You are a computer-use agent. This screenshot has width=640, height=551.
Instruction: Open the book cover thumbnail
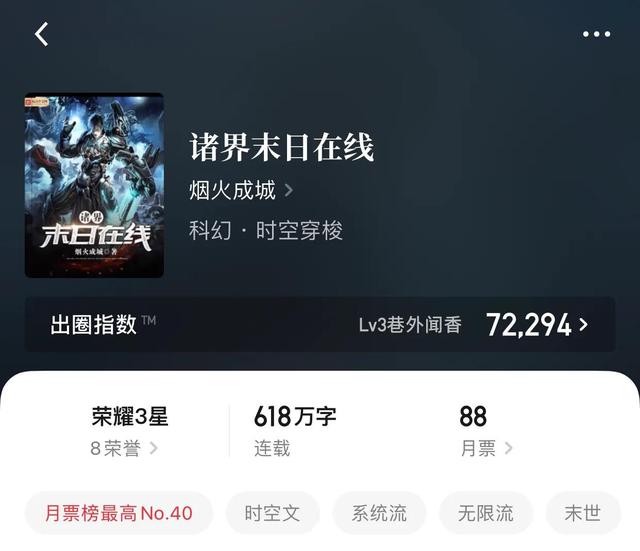pyautogui.click(x=94, y=185)
